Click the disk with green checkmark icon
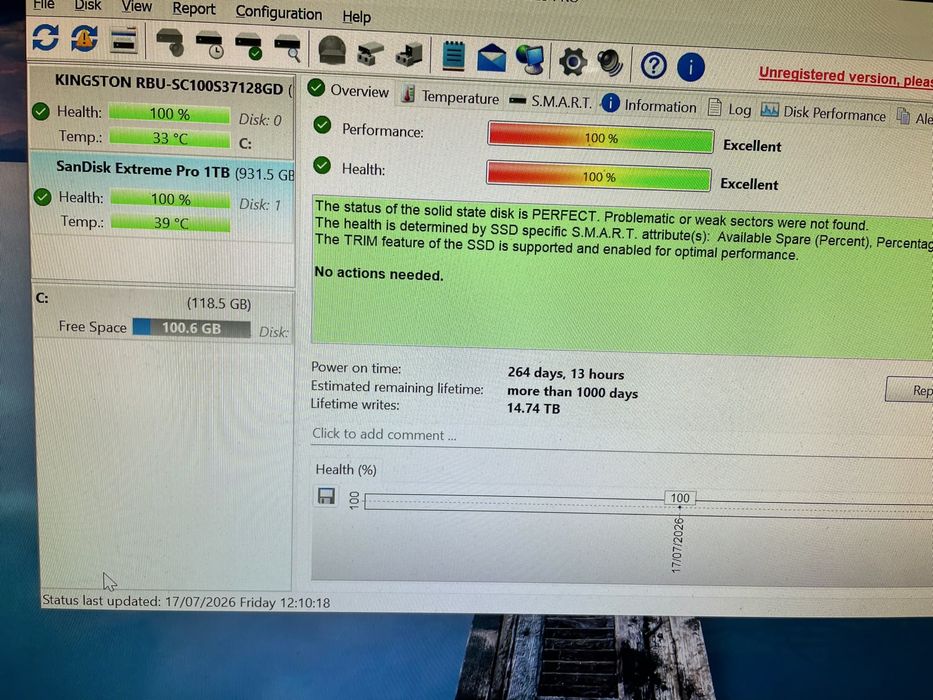The height and width of the screenshot is (700, 933). point(249,48)
